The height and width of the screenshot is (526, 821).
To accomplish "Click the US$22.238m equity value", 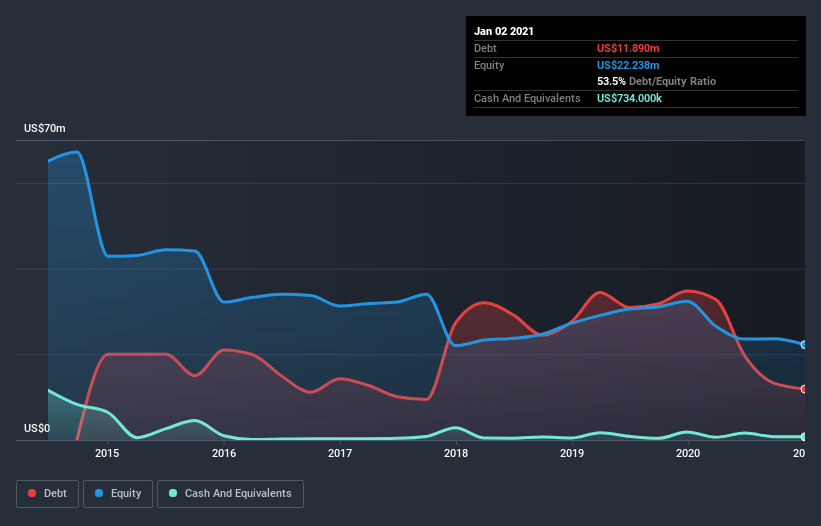I will (628, 65).
